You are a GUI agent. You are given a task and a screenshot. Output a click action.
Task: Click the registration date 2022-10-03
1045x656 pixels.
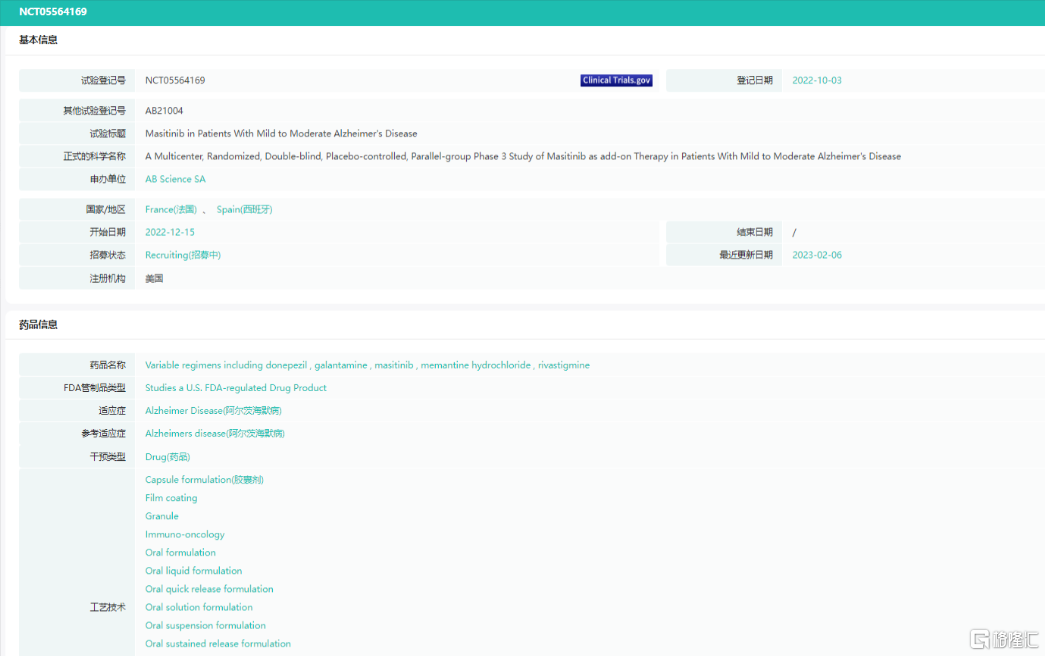[x=816, y=81]
